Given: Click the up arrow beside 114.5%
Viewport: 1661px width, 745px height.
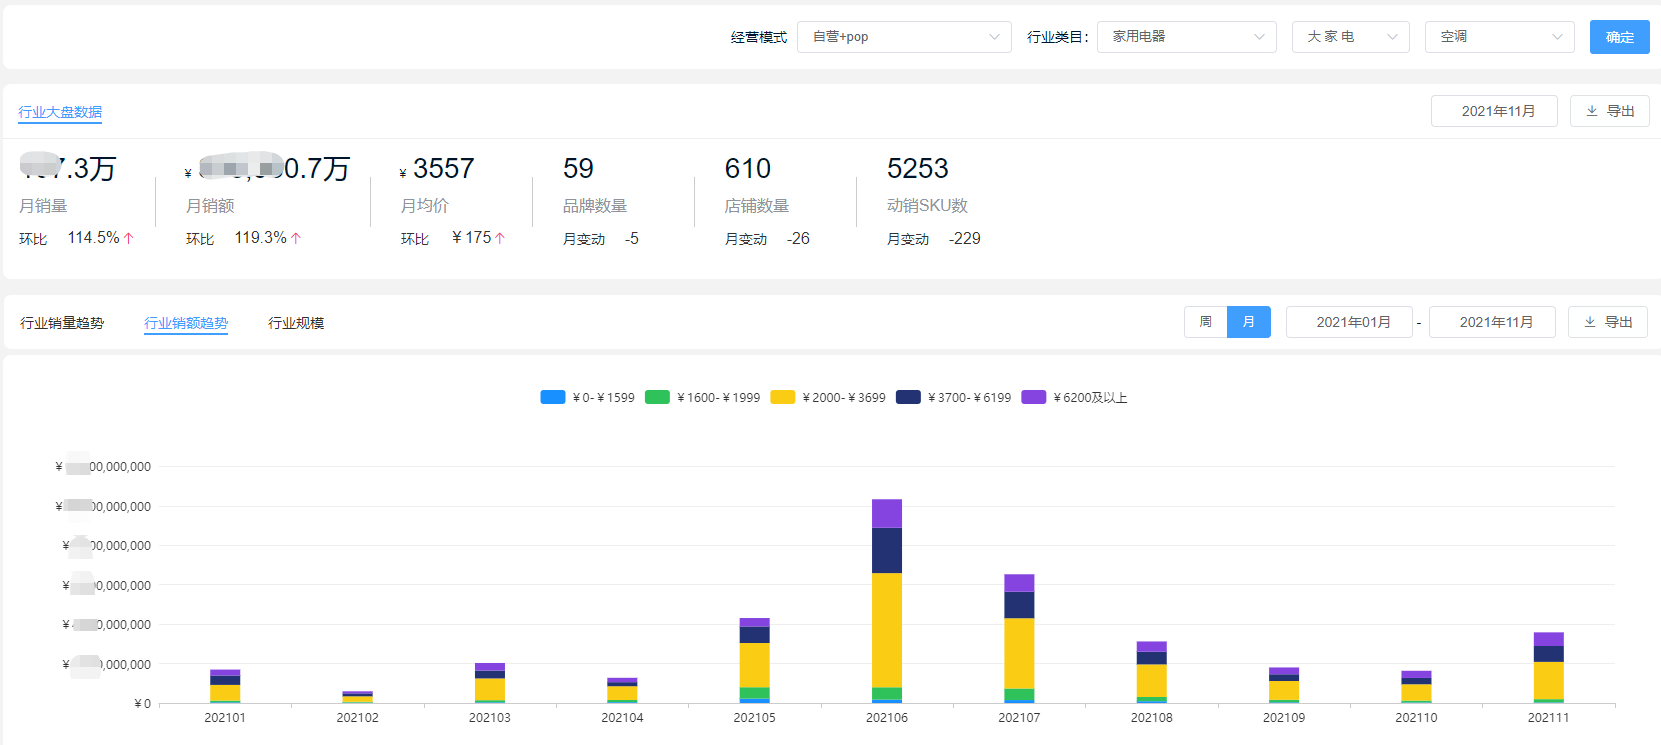Looking at the screenshot, I should pyautogui.click(x=129, y=238).
